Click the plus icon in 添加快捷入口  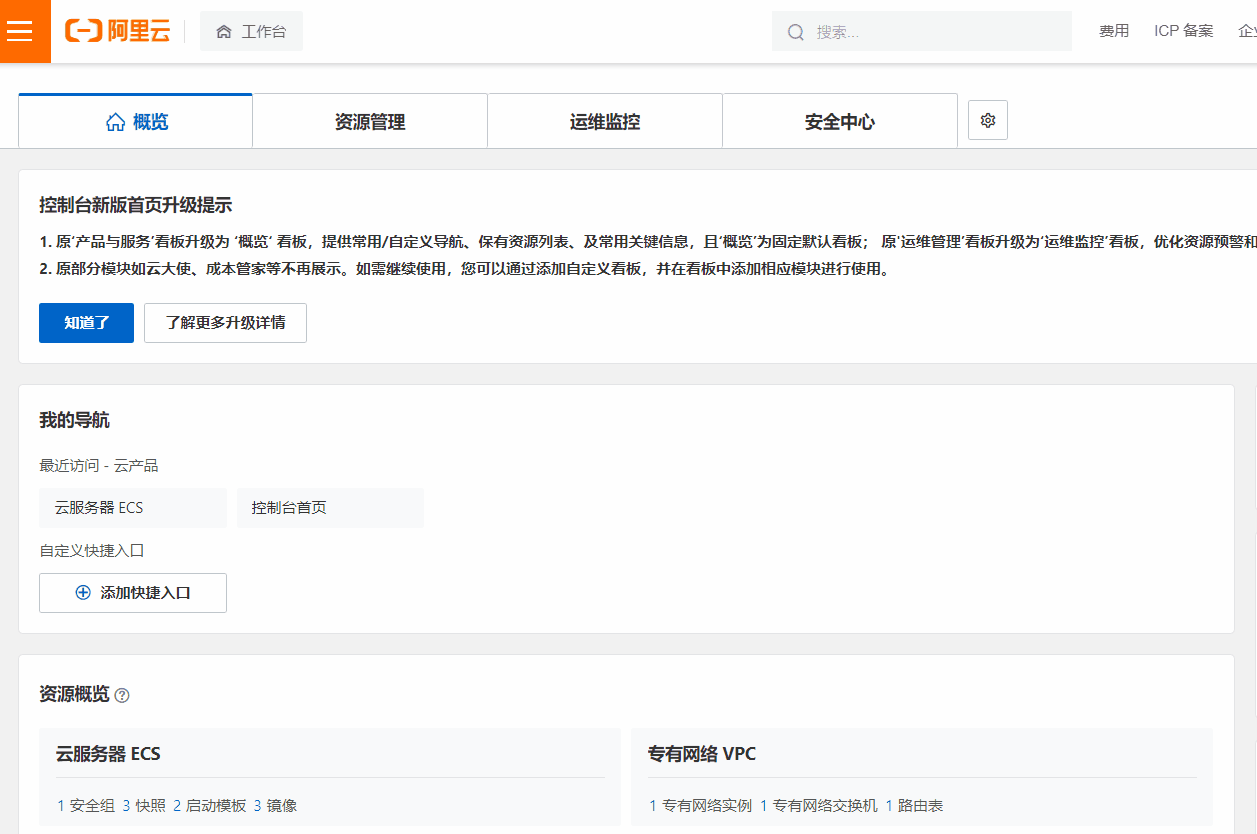[x=83, y=593]
